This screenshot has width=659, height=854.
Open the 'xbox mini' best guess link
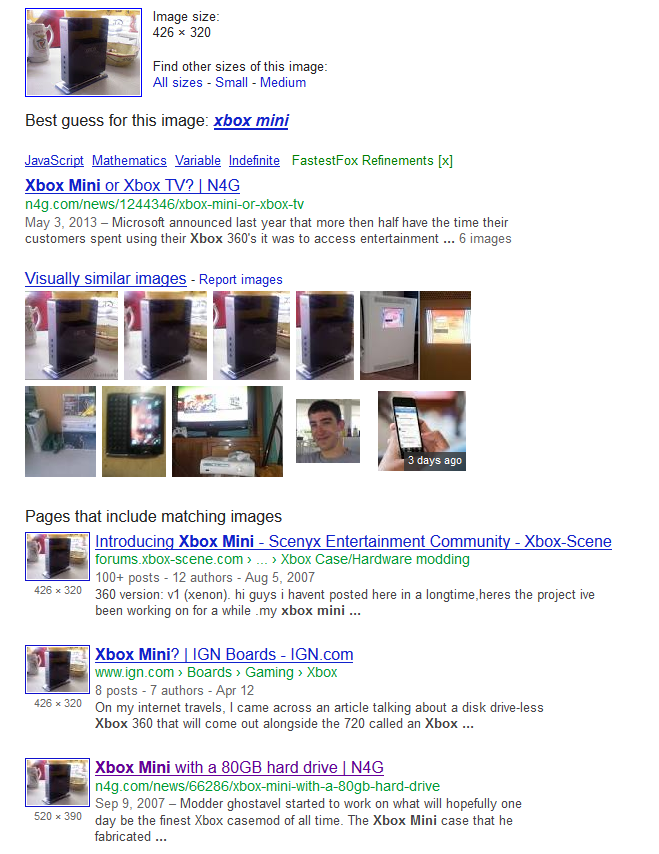pyautogui.click(x=251, y=120)
